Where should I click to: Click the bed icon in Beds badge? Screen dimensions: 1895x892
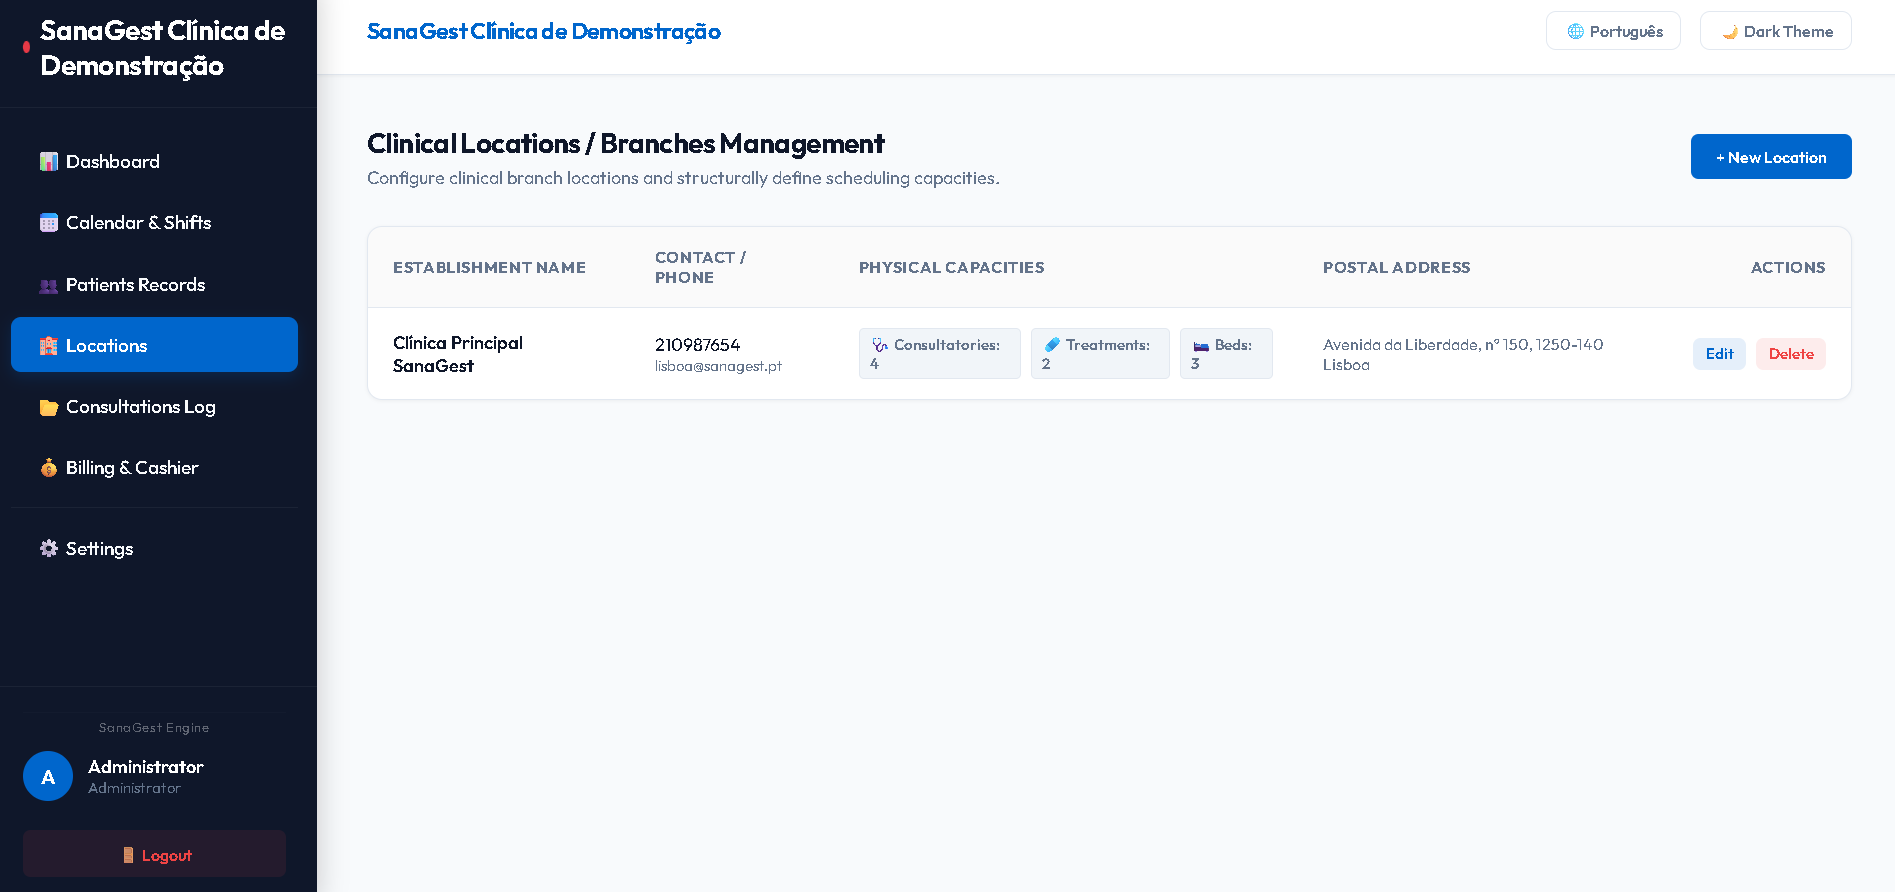tap(1201, 345)
